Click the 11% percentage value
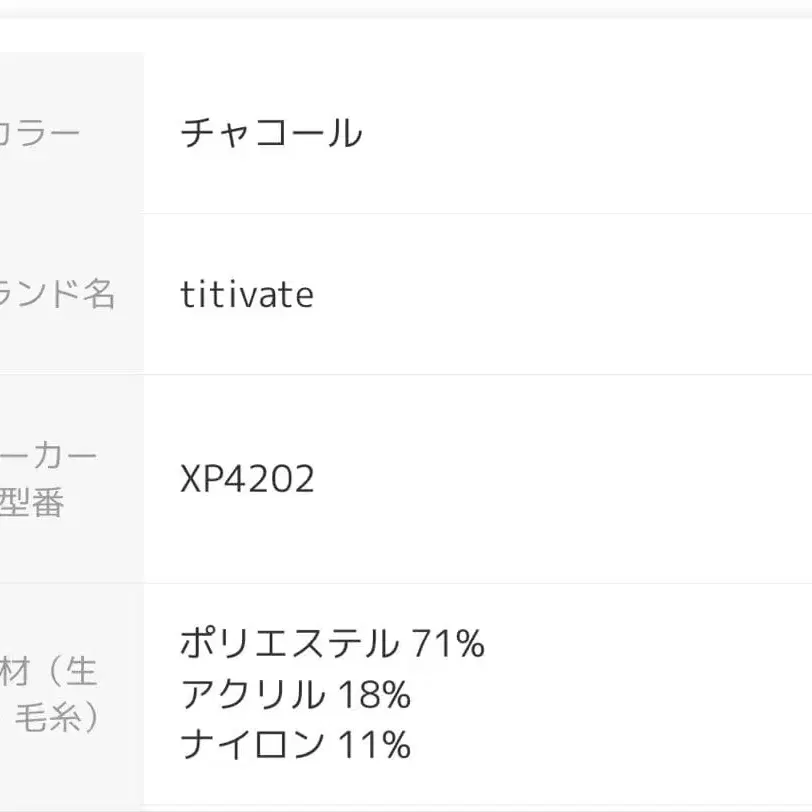 [x=374, y=745]
